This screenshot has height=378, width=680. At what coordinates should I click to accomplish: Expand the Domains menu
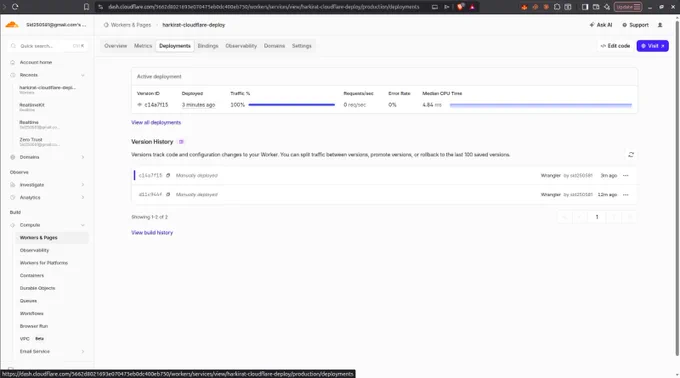point(83,157)
